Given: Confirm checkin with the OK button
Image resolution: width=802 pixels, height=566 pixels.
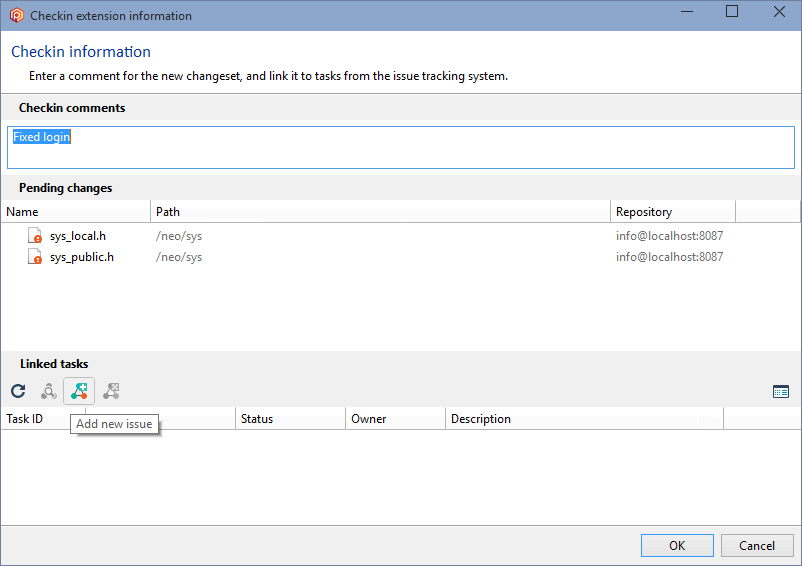Looking at the screenshot, I should pyautogui.click(x=677, y=546).
